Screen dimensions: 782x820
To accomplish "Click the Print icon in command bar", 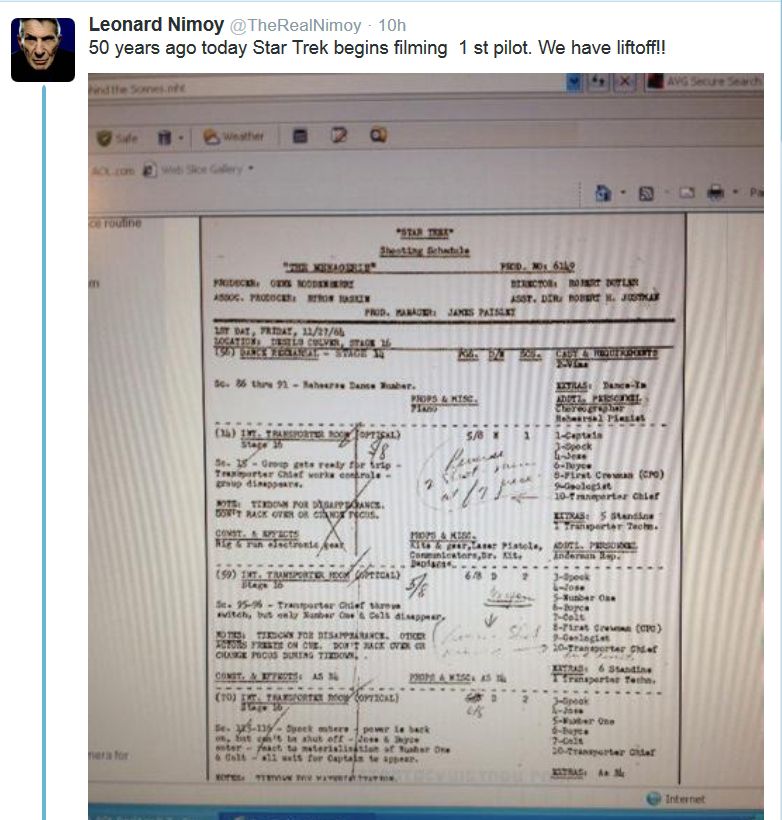I will [716, 193].
